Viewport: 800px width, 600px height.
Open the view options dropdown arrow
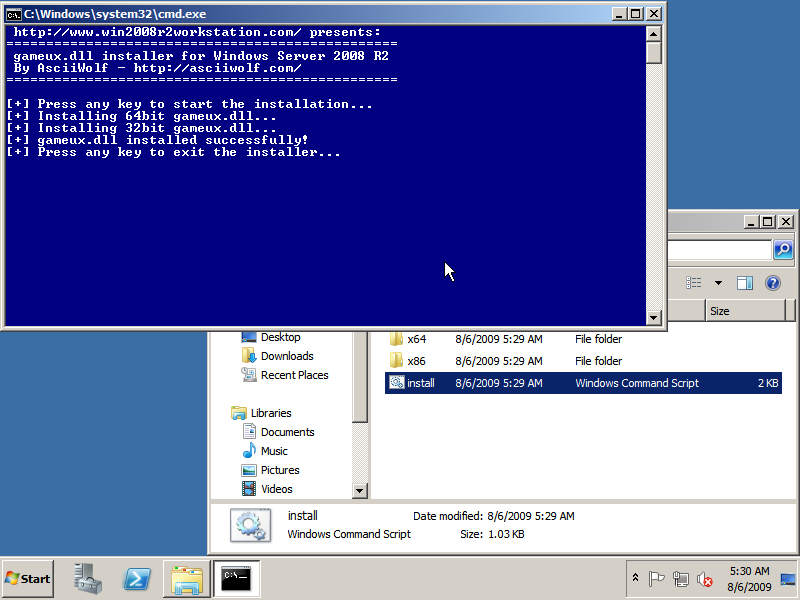(x=718, y=283)
